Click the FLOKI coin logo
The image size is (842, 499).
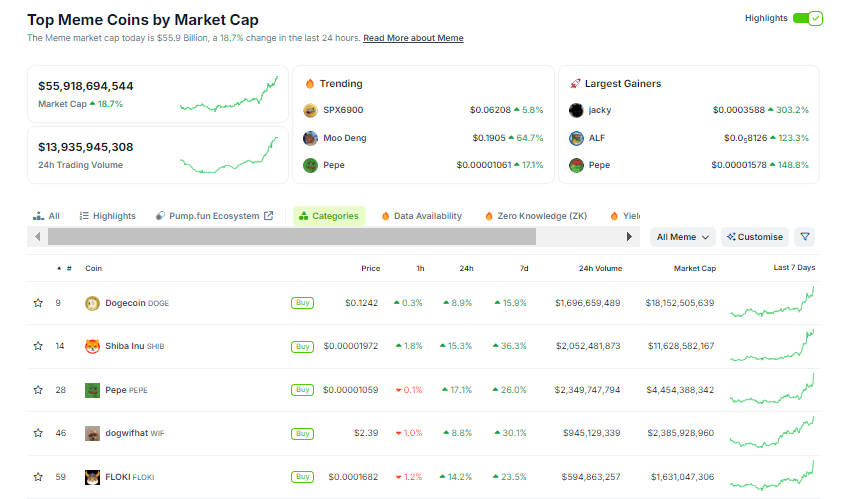click(92, 477)
